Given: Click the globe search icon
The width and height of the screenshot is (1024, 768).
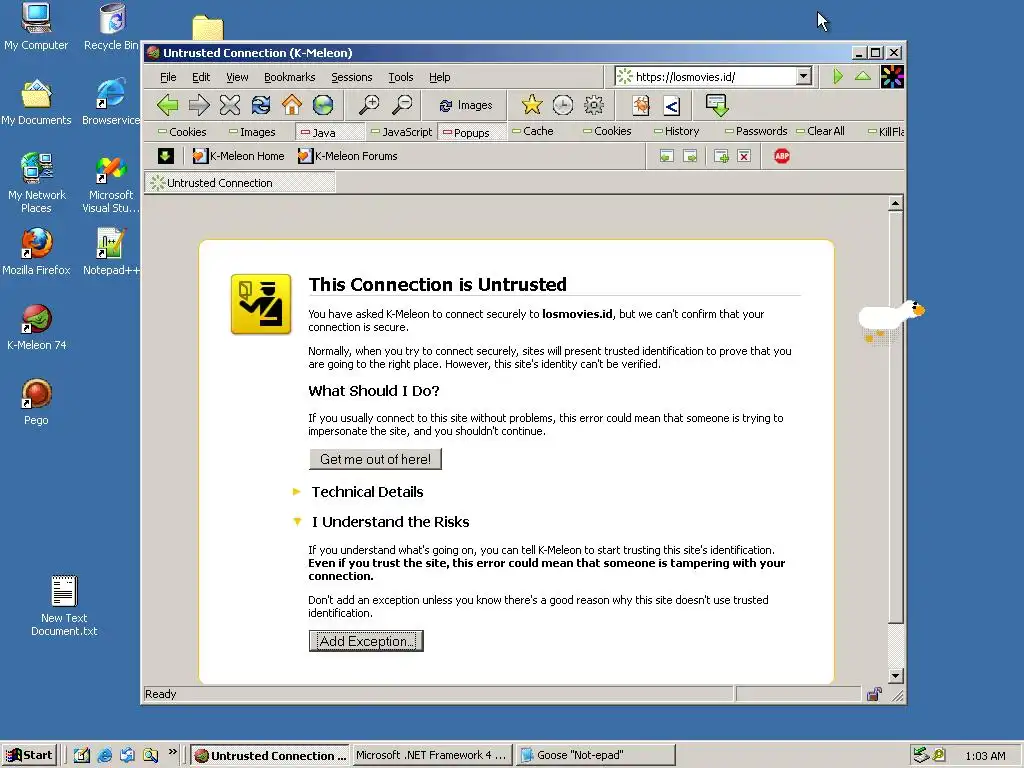Looking at the screenshot, I should 323,105.
